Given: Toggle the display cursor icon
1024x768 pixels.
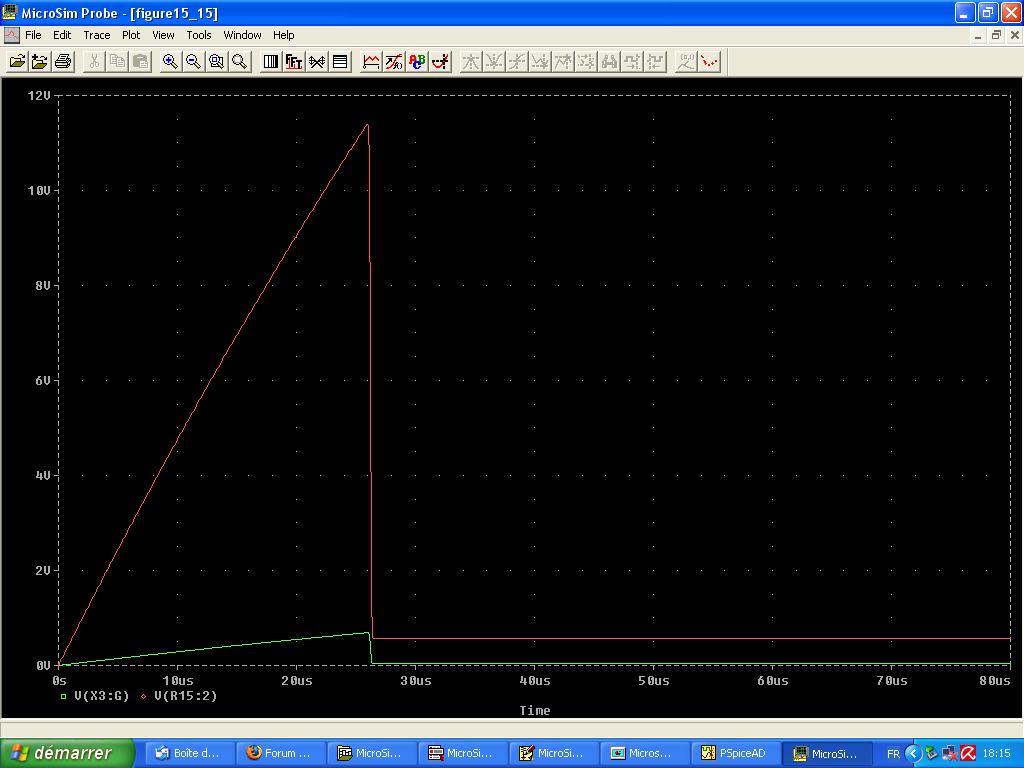Looking at the screenshot, I should [x=441, y=61].
